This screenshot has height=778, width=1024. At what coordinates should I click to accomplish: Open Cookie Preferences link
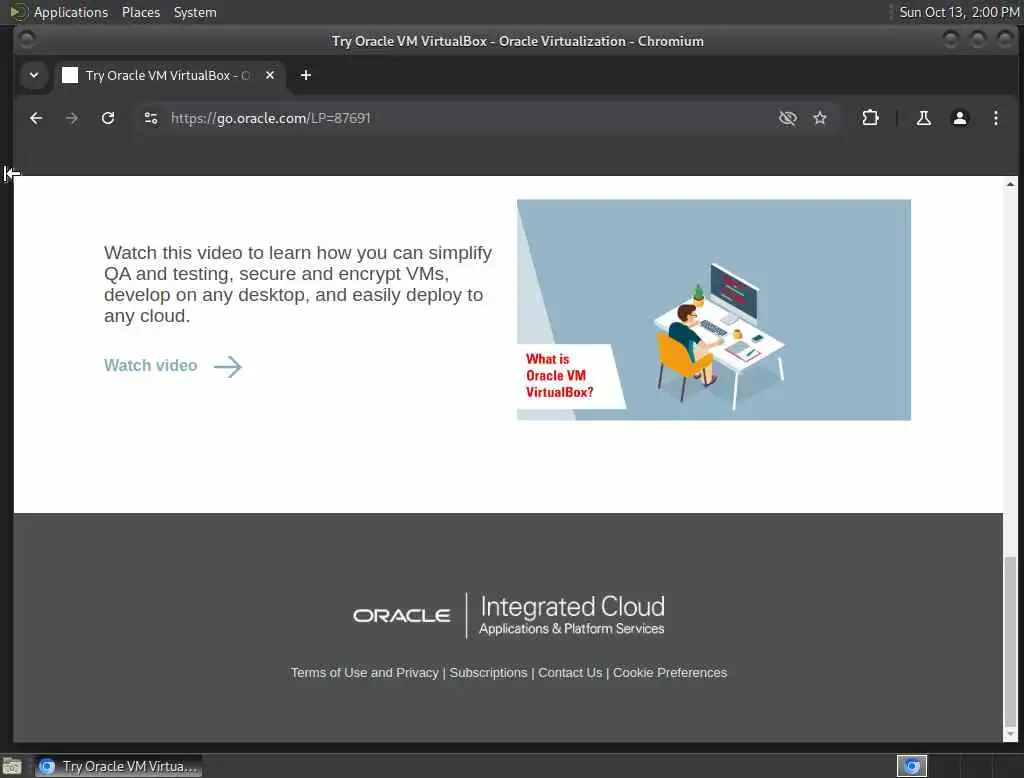pyautogui.click(x=669, y=672)
